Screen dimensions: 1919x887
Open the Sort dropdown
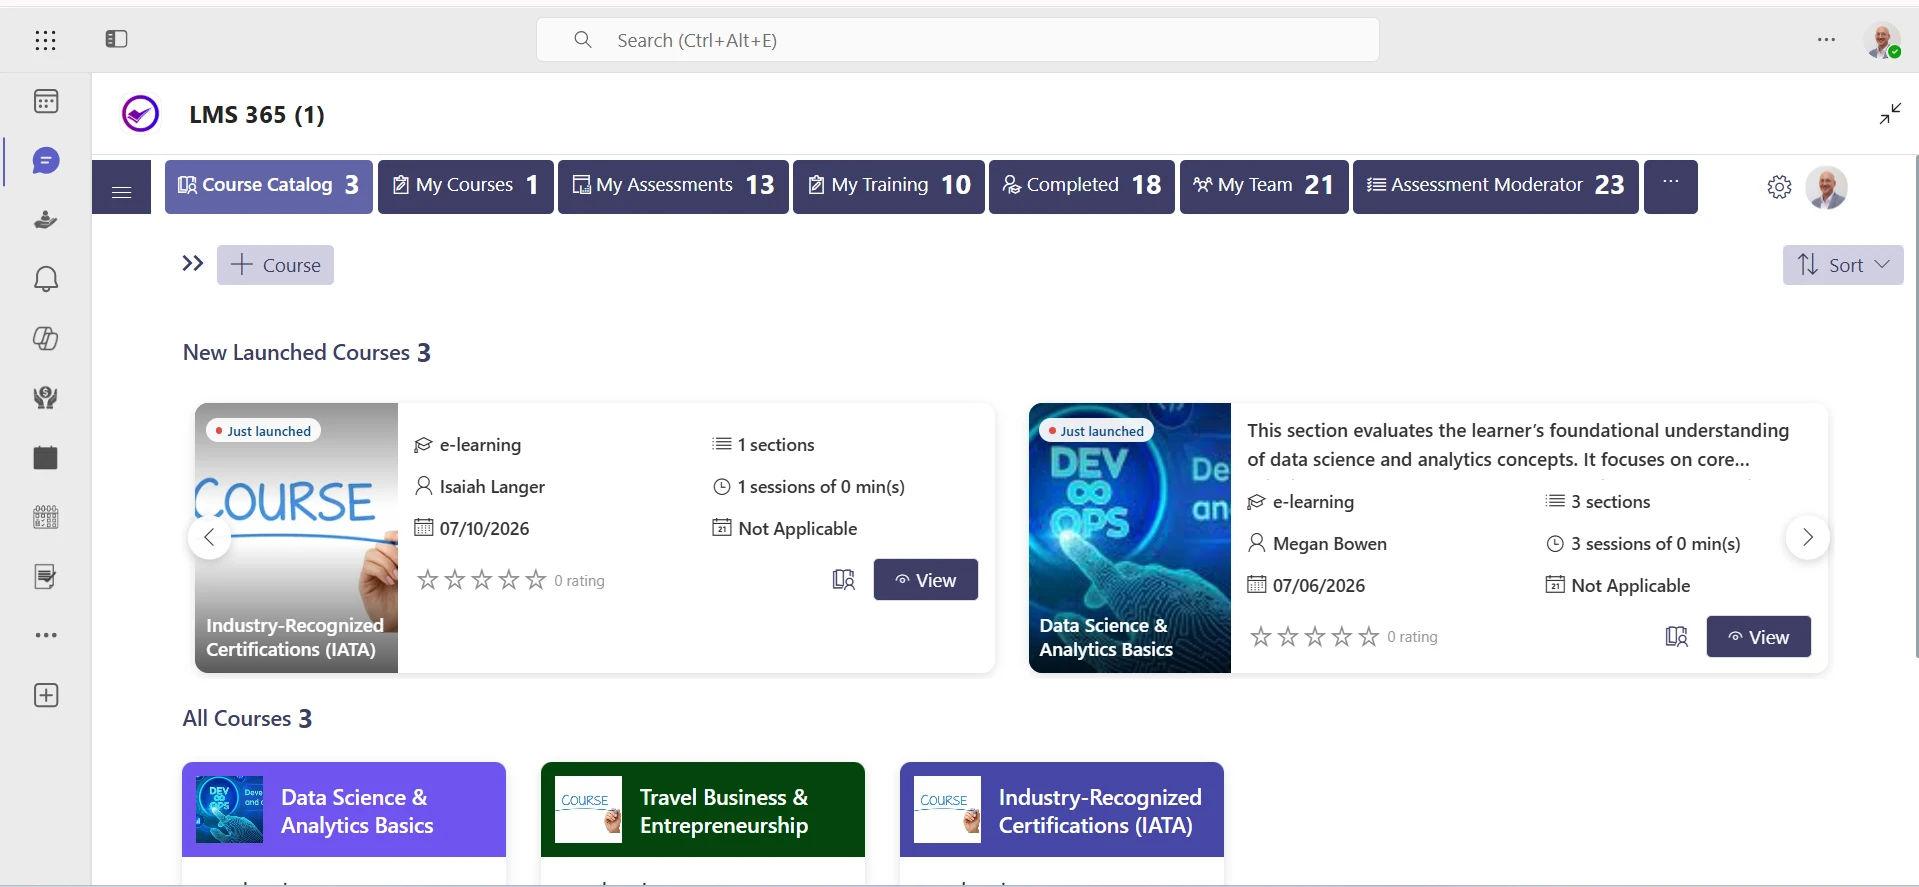tap(1843, 265)
